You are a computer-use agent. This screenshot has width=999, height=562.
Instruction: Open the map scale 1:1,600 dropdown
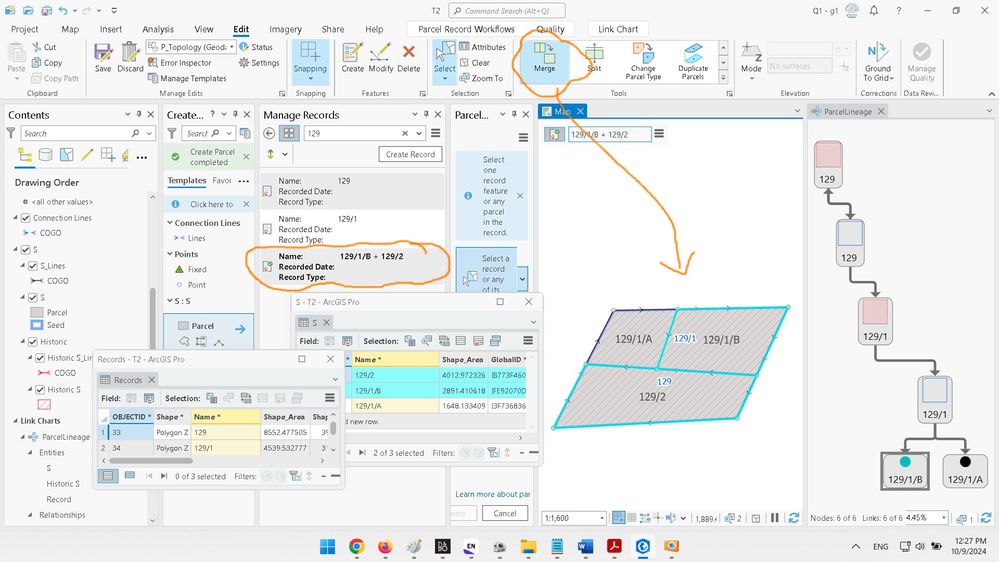coord(601,518)
